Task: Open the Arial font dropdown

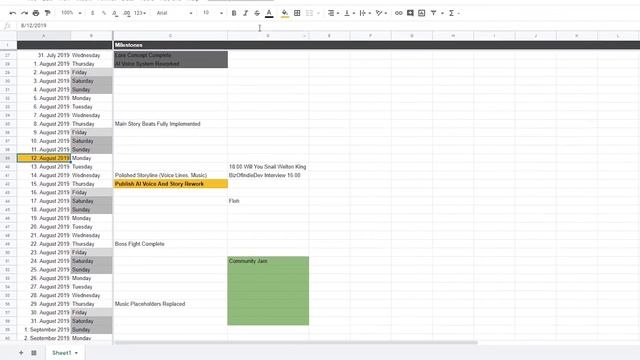Action: pos(174,13)
